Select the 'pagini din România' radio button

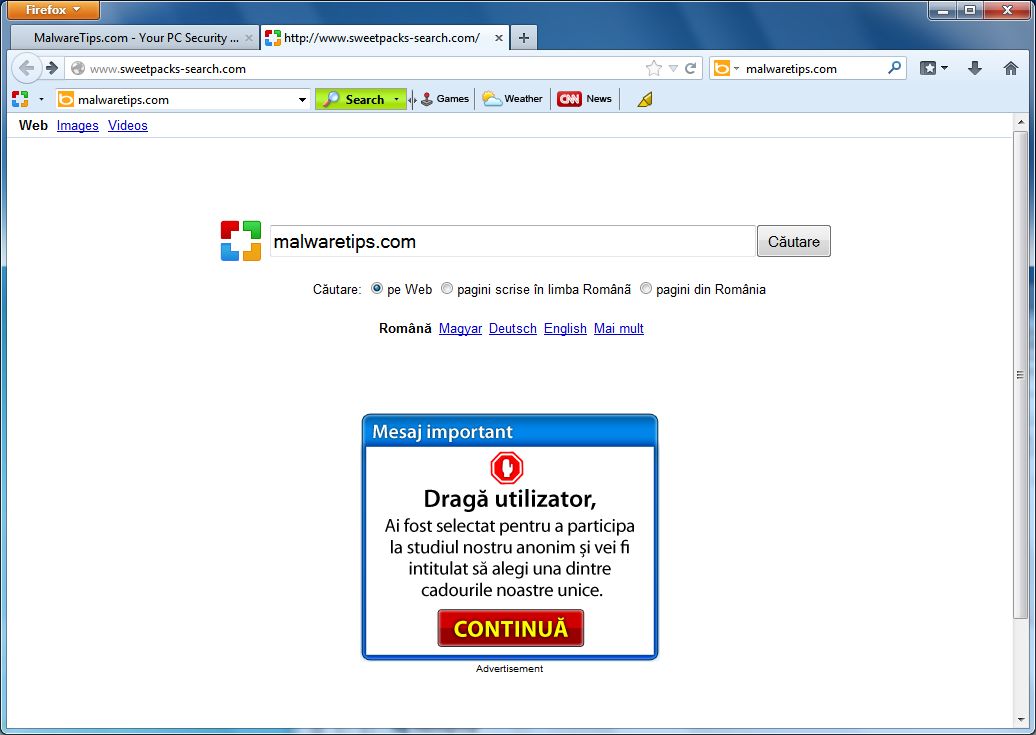click(x=646, y=288)
